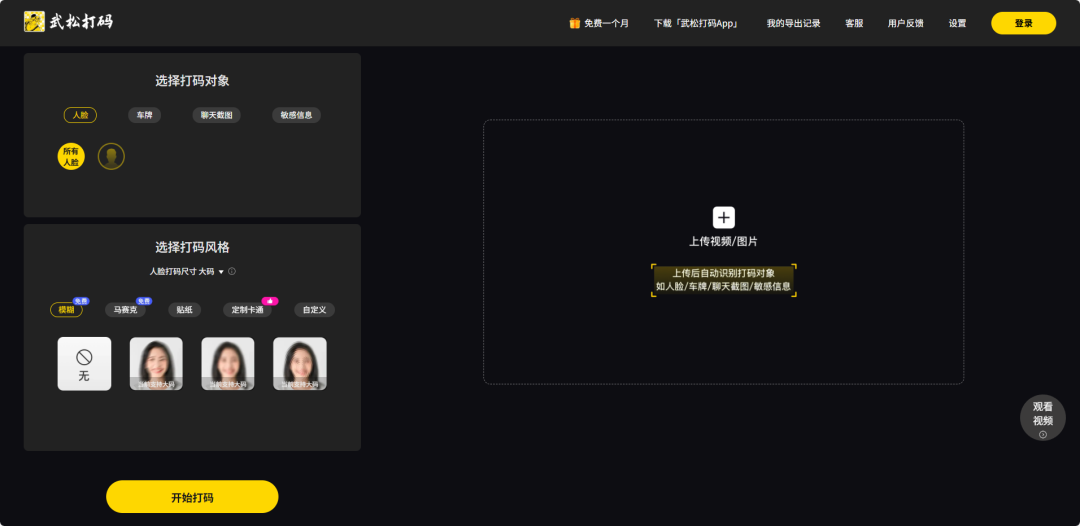1080x526 pixels.
Task: Open the 自定义 style tab
Action: (314, 310)
